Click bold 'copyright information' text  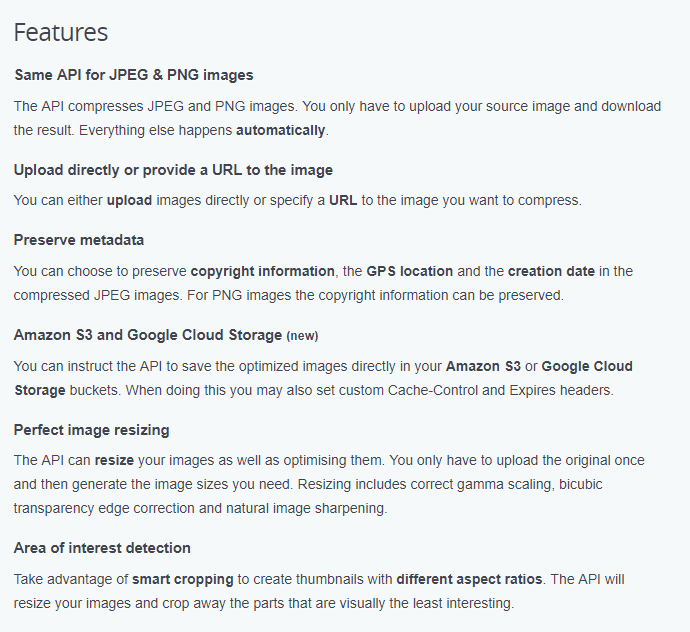pyautogui.click(x=263, y=272)
